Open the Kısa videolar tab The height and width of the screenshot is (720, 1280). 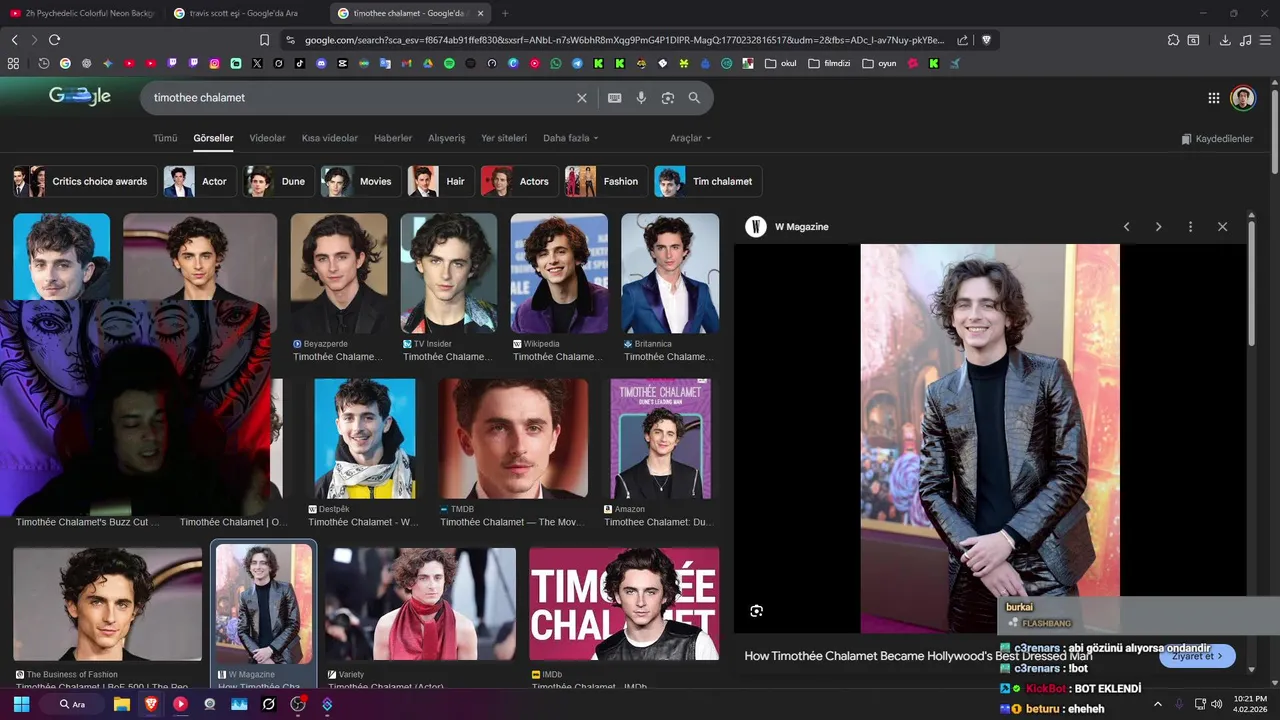tap(330, 138)
